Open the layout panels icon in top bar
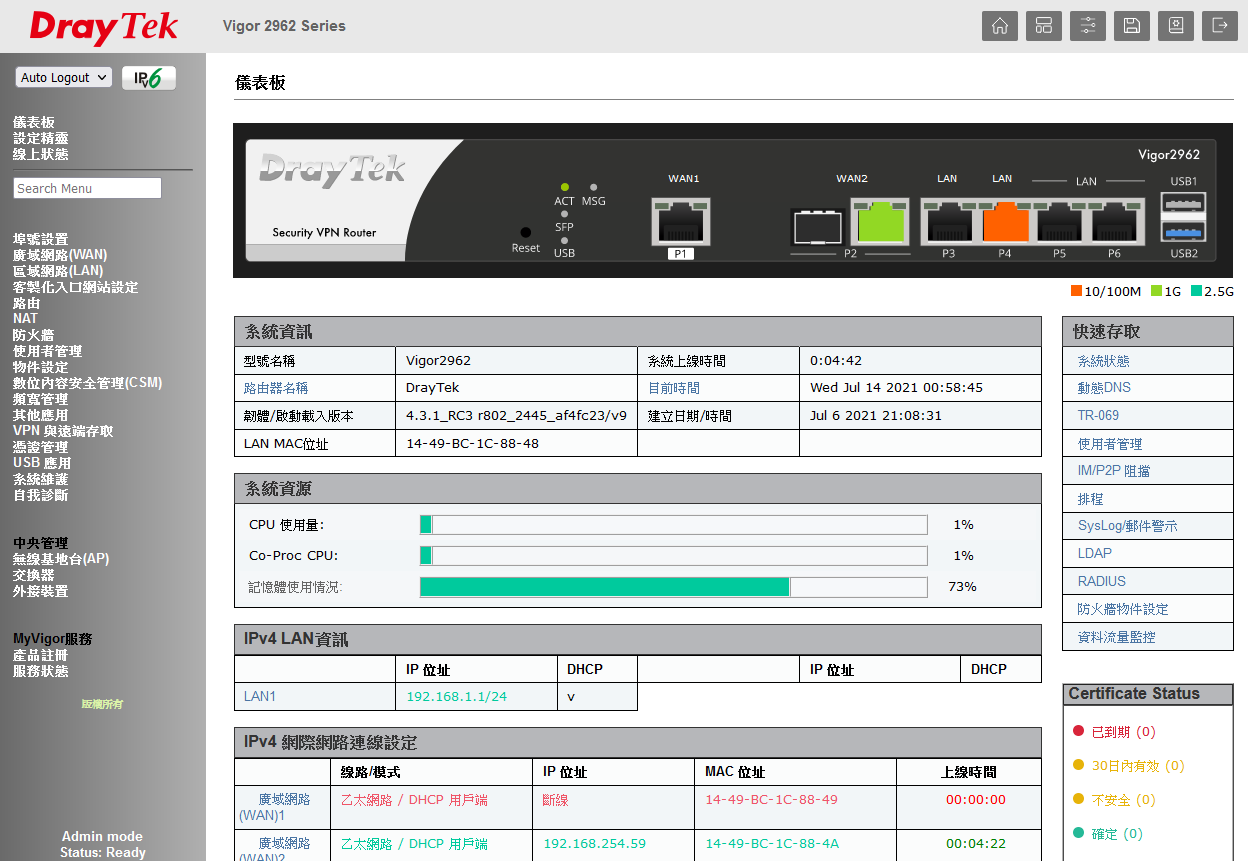 pos(1044,26)
